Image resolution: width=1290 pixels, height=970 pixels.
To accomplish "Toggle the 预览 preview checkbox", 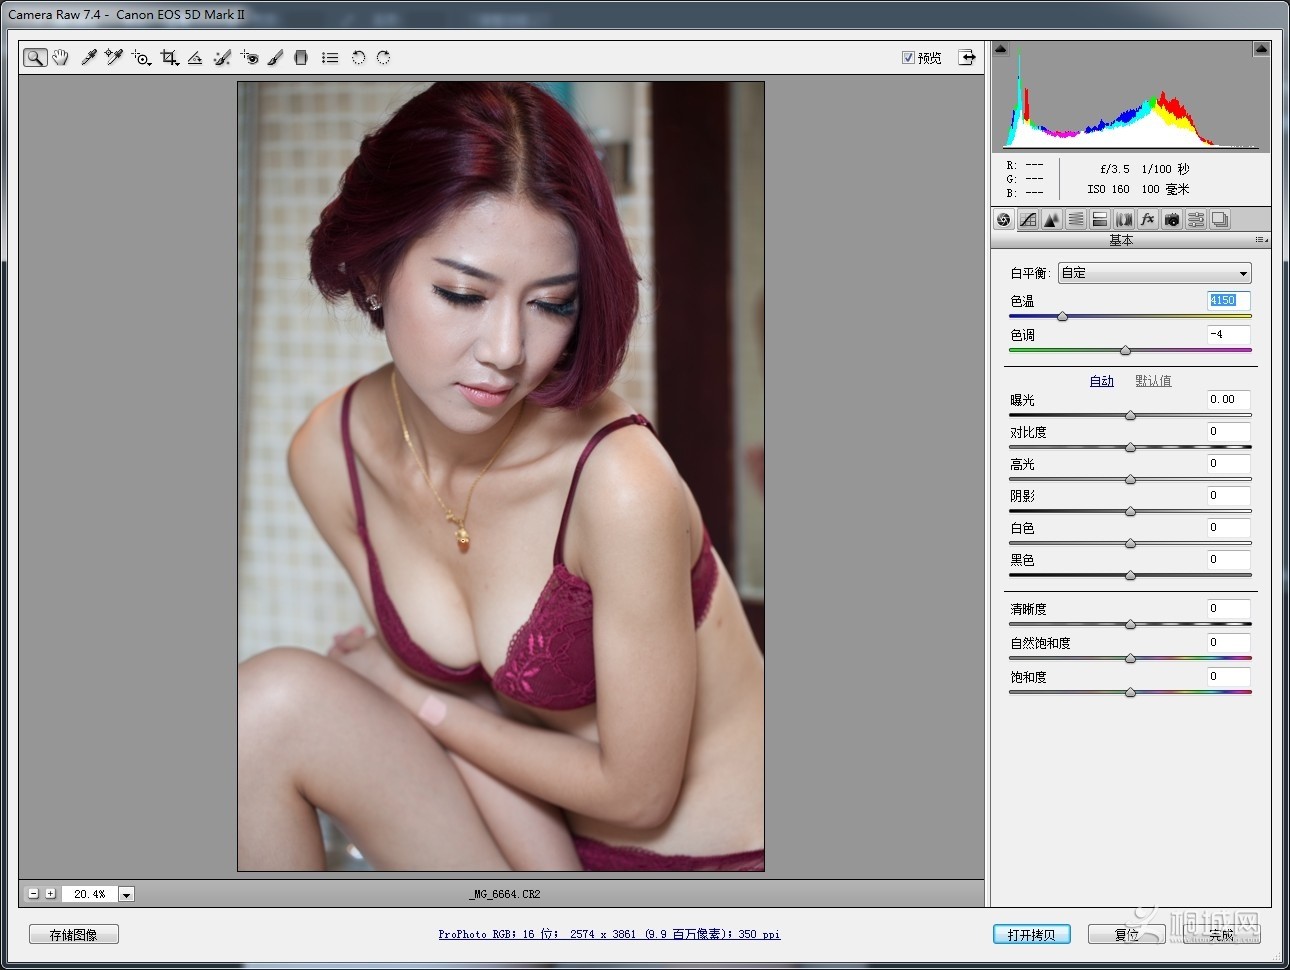I will (x=908, y=58).
